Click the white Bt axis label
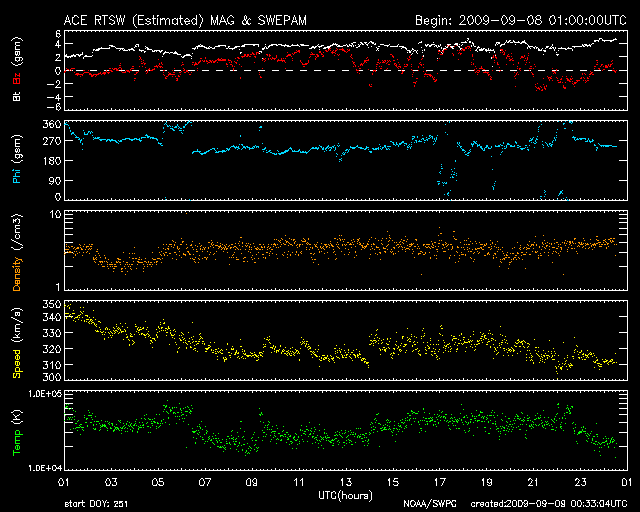This screenshot has height=512, width=640. [16, 97]
